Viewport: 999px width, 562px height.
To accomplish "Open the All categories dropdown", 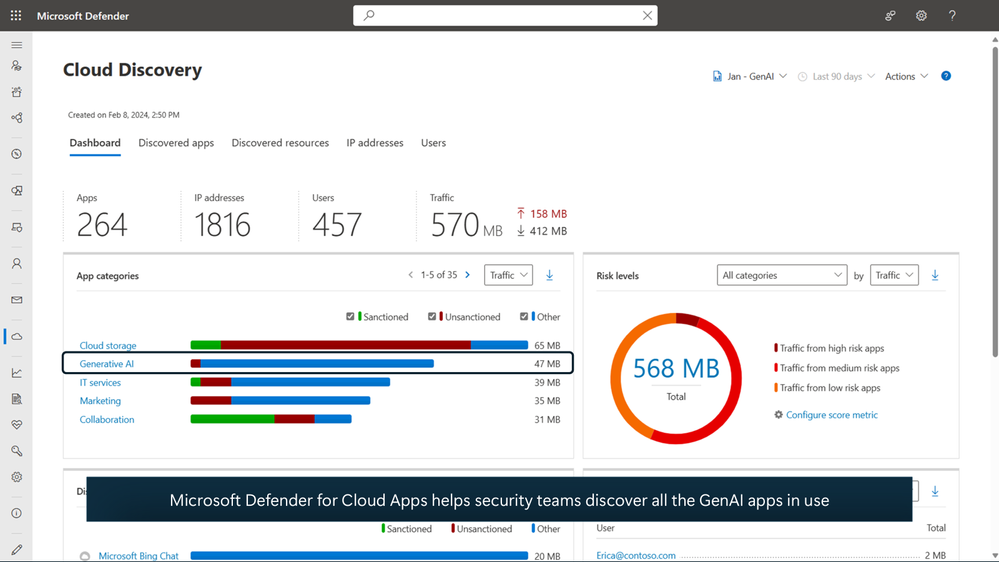I will pyautogui.click(x=782, y=275).
